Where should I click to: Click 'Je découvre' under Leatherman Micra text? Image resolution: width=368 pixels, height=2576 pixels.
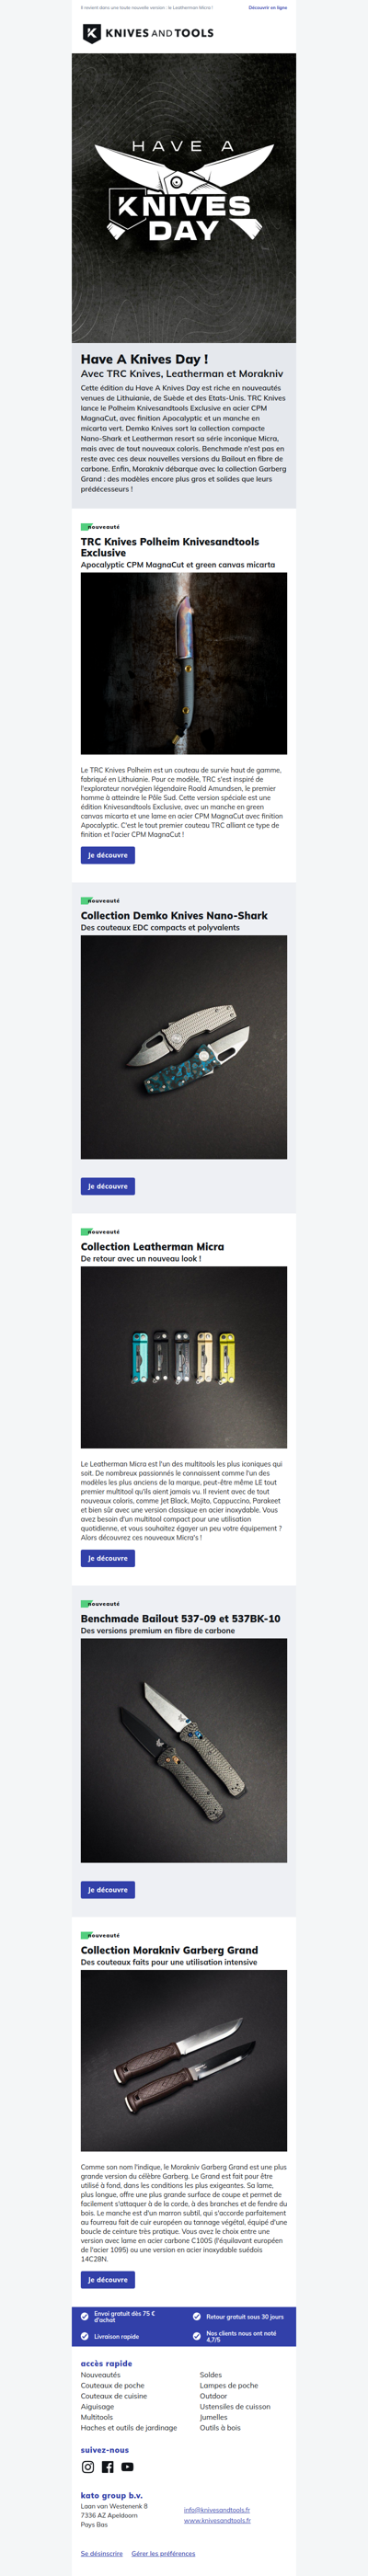tap(107, 1558)
